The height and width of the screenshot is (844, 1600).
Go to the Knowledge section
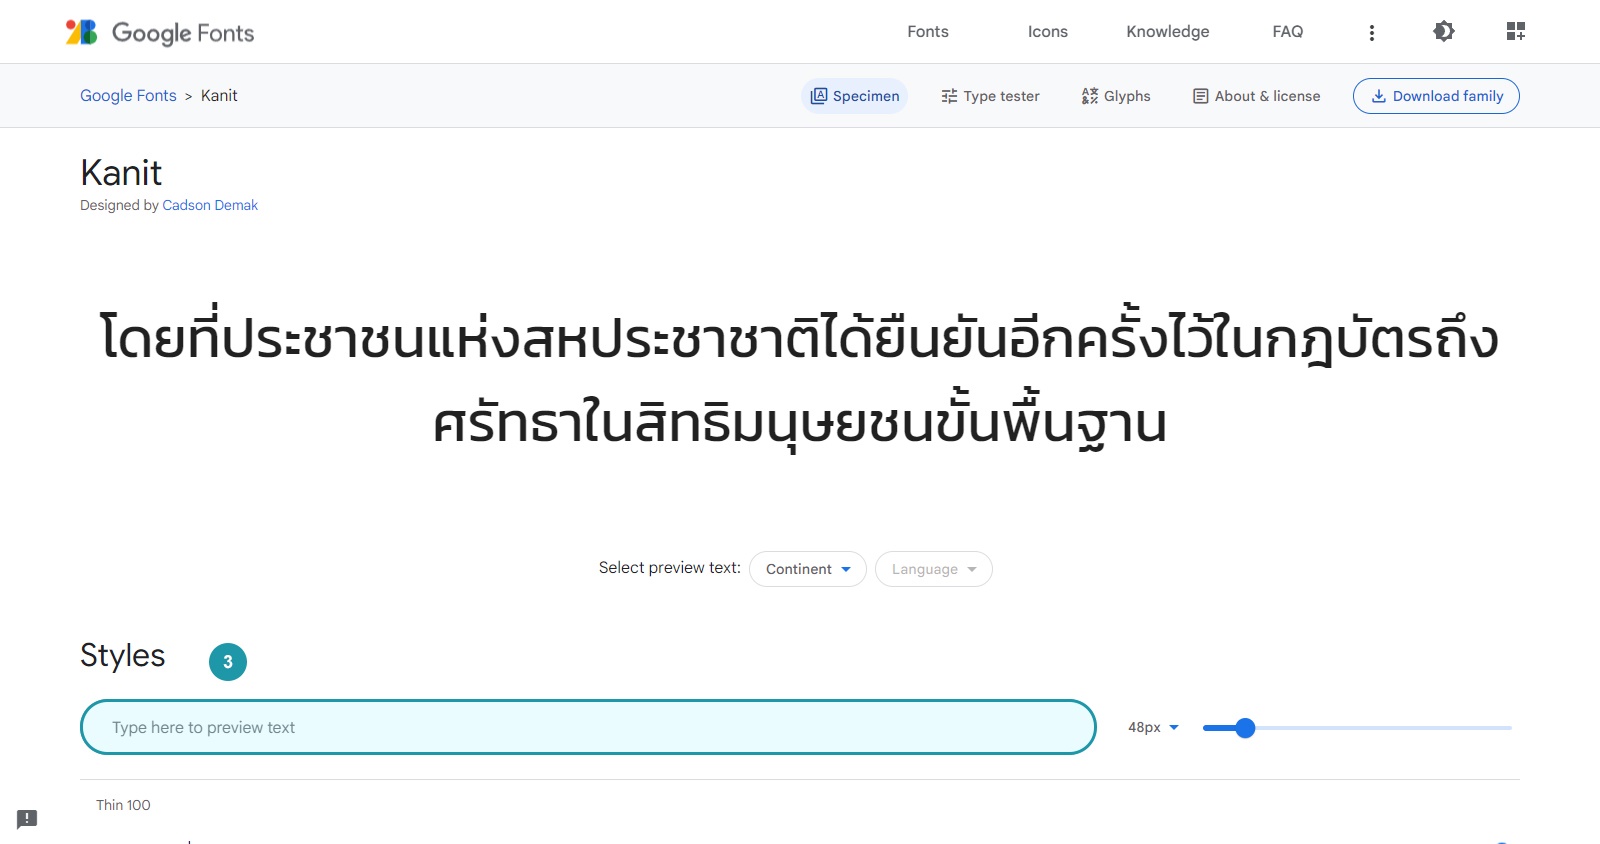(1168, 32)
